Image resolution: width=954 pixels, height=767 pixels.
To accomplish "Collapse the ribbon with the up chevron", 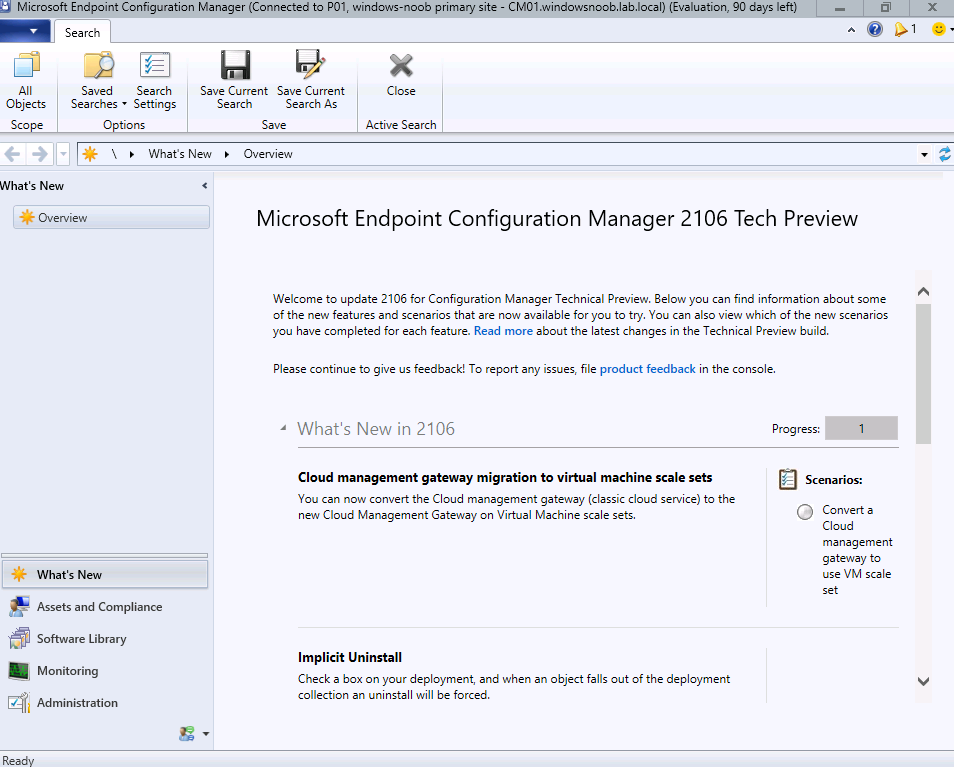I will pos(851,30).
